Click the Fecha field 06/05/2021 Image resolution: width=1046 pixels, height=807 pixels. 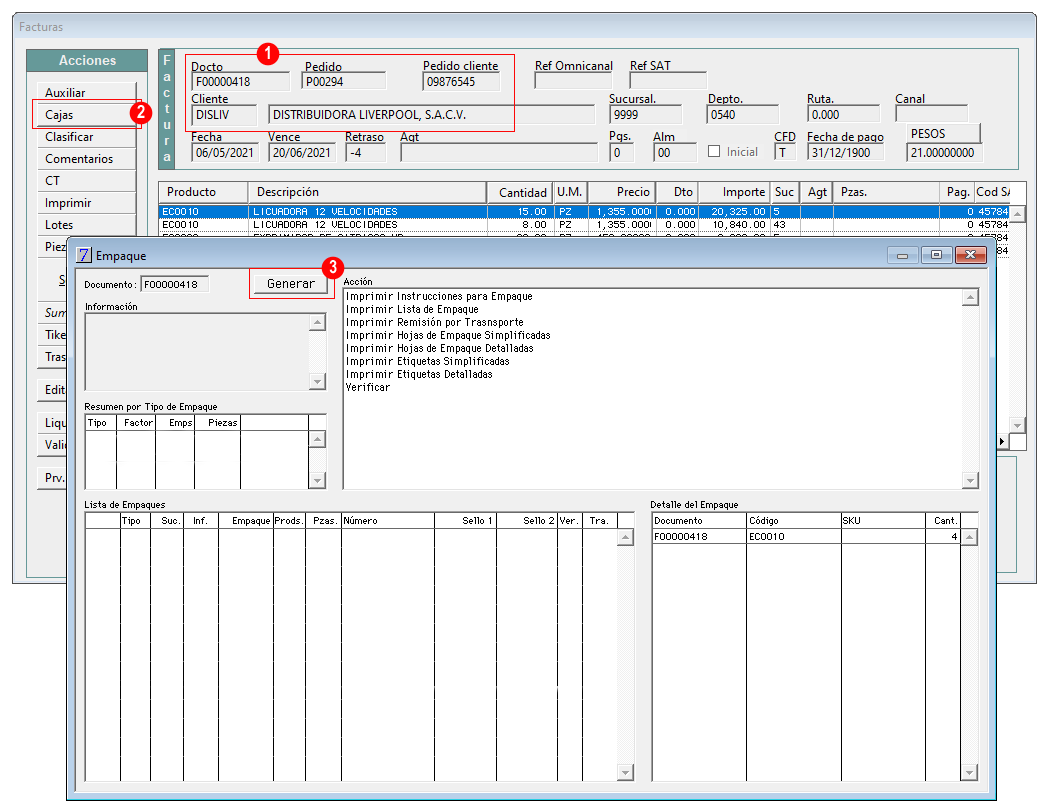click(x=225, y=152)
